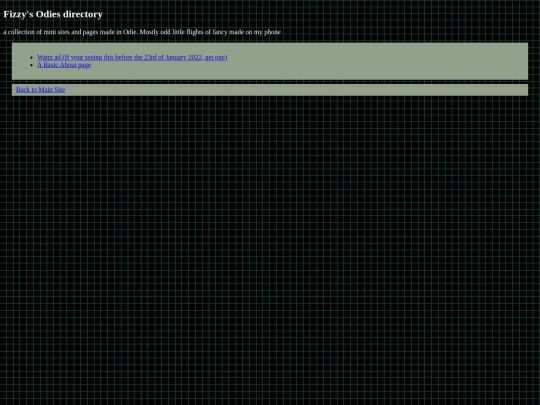540x405 pixels.
Task: Click the 'a collection of mini sites' description text
Action: (x=142, y=32)
